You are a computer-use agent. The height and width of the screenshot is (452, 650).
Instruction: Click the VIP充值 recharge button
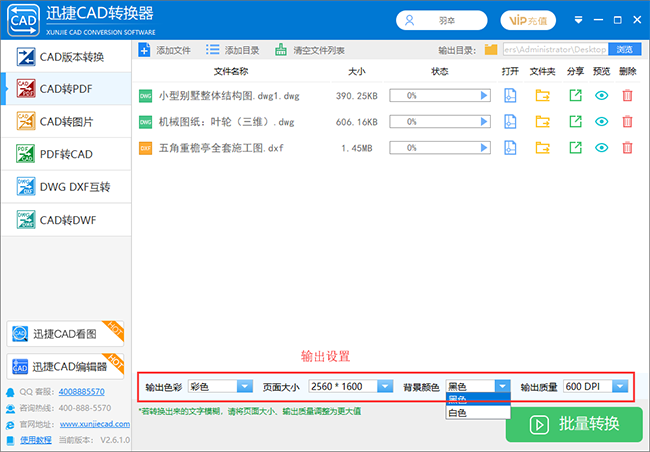tap(528, 20)
